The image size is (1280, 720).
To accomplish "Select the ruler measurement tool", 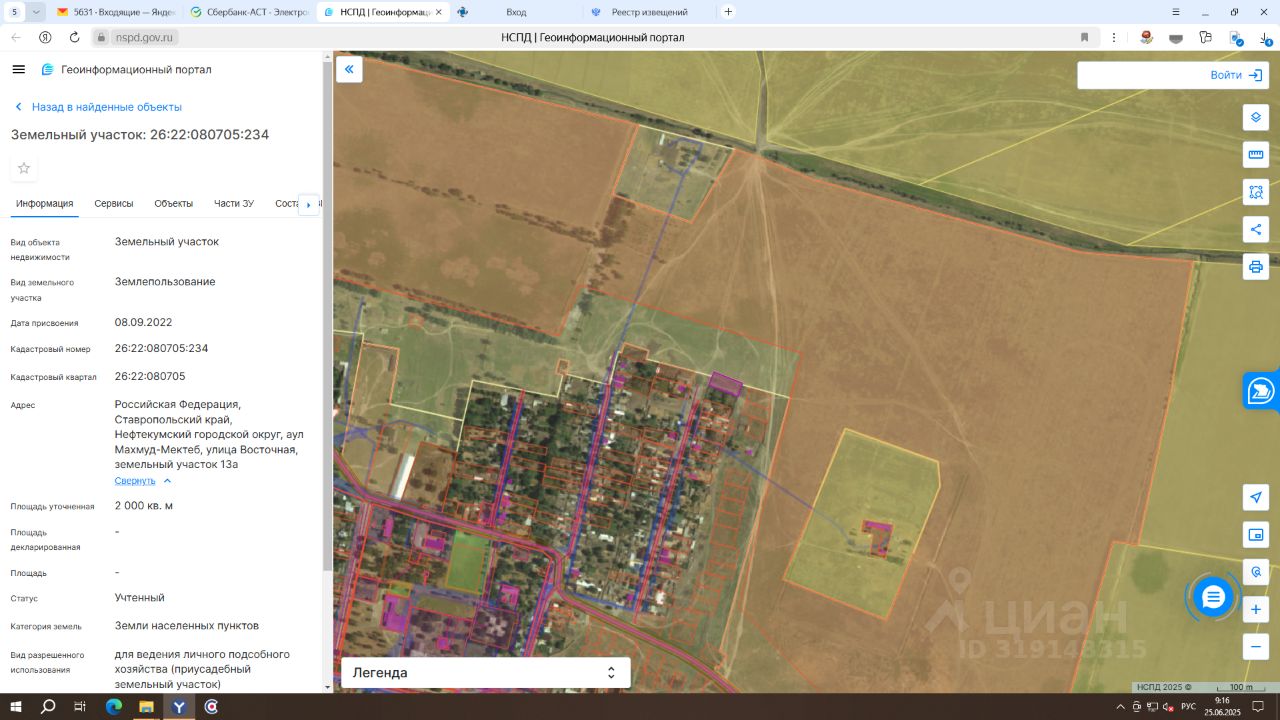I will 1256,154.
